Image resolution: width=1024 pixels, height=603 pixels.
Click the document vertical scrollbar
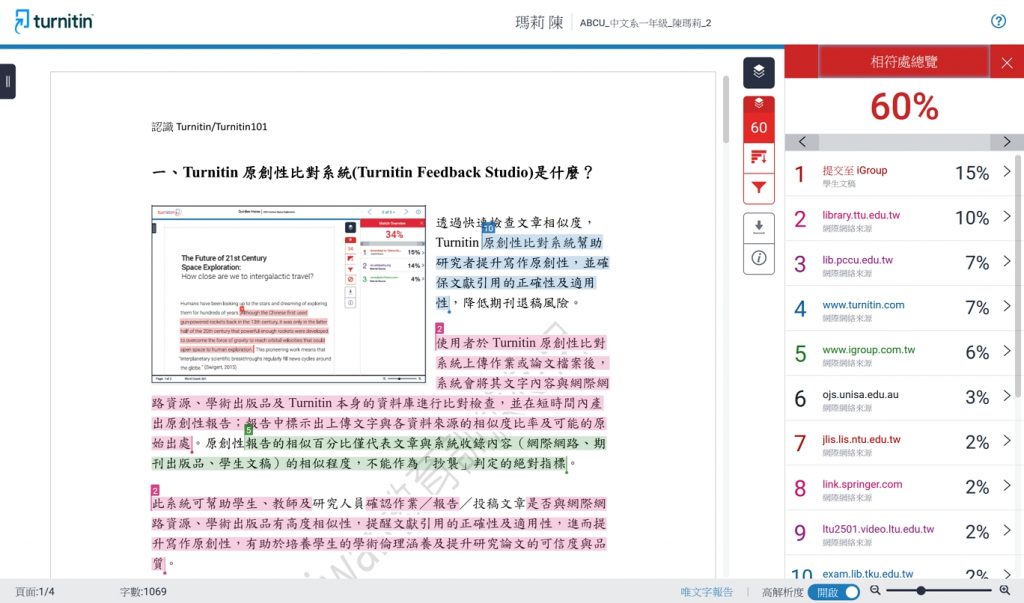[x=726, y=110]
